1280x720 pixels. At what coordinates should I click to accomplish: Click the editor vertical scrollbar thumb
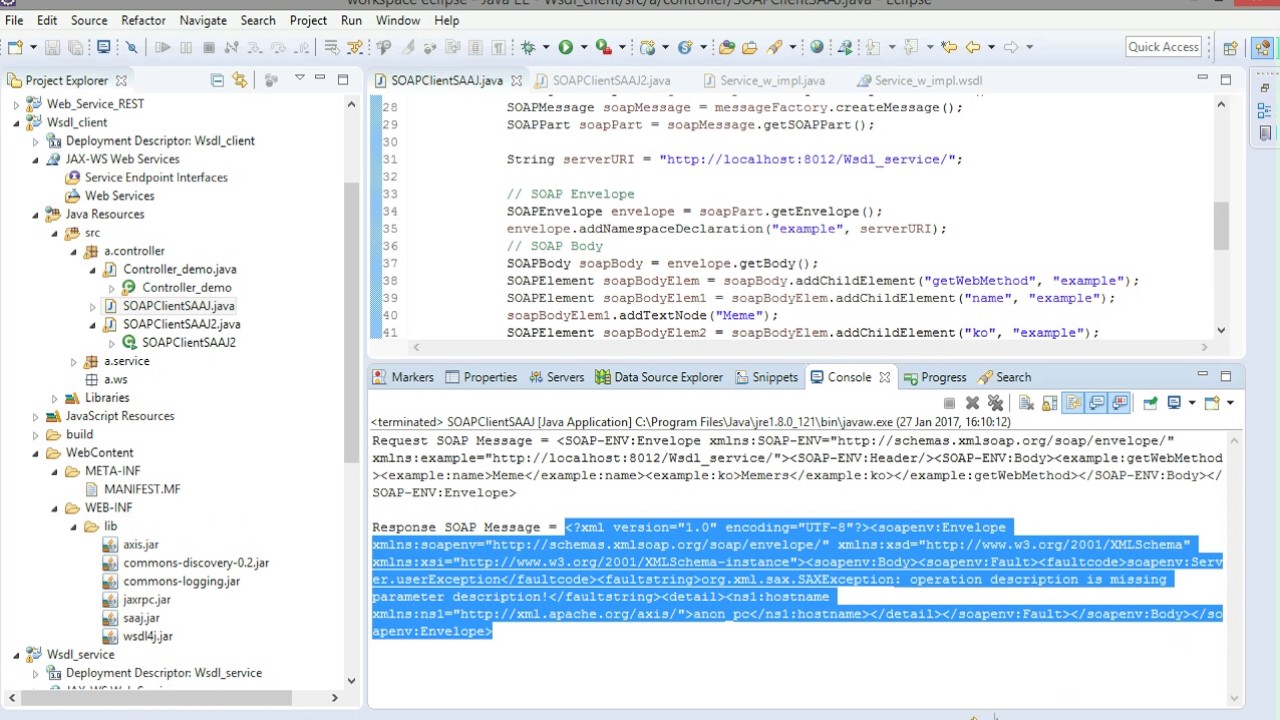1221,226
